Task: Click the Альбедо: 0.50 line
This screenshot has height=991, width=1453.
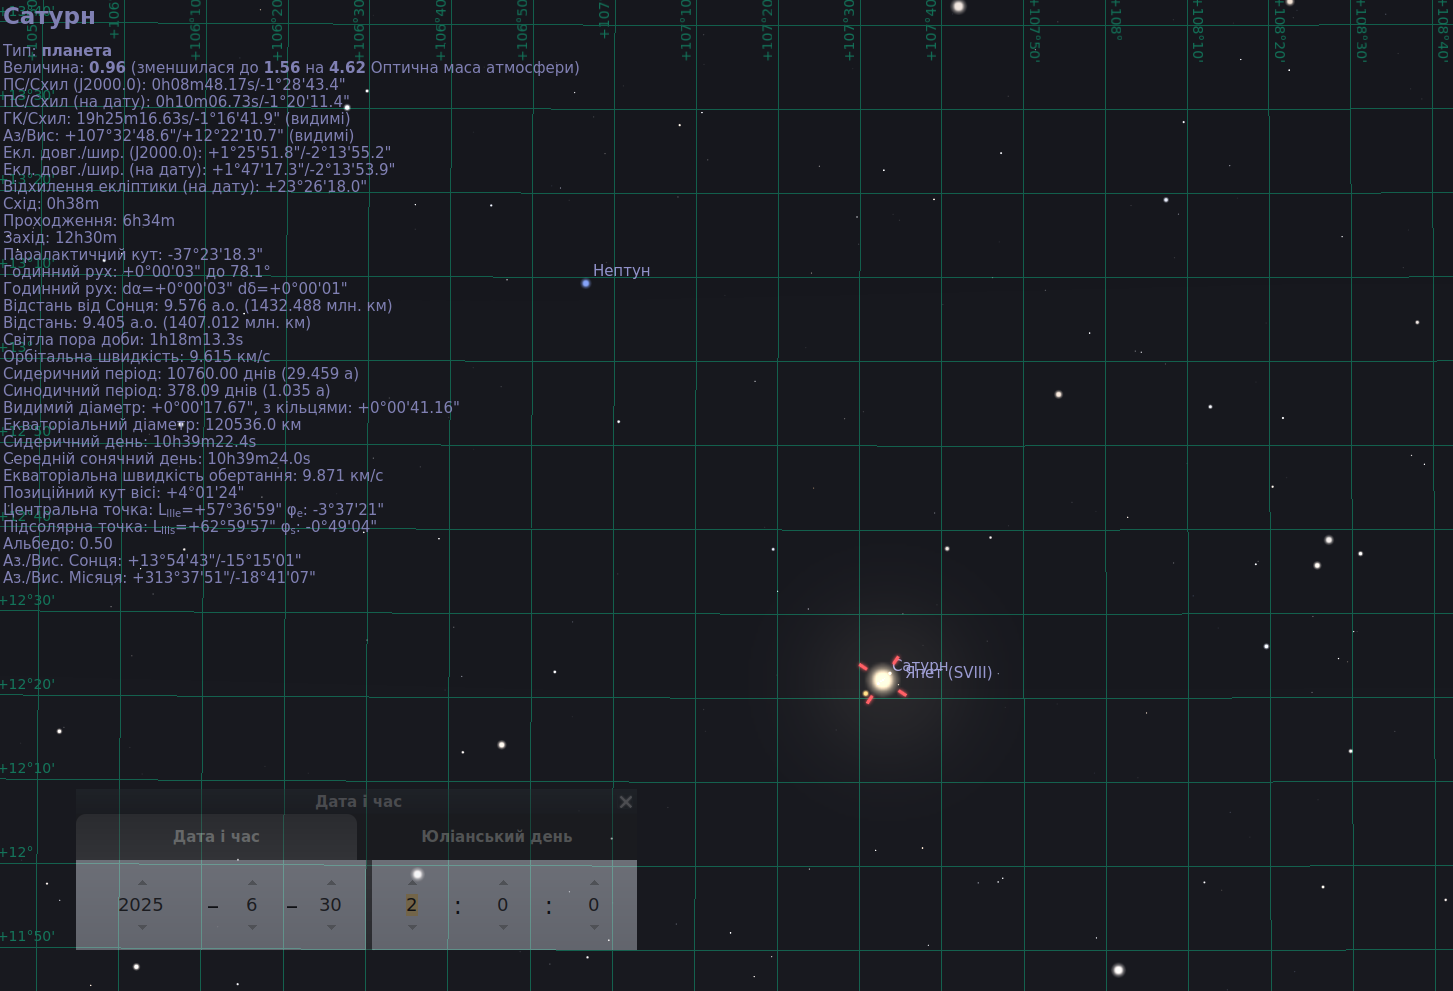Action: point(58,544)
